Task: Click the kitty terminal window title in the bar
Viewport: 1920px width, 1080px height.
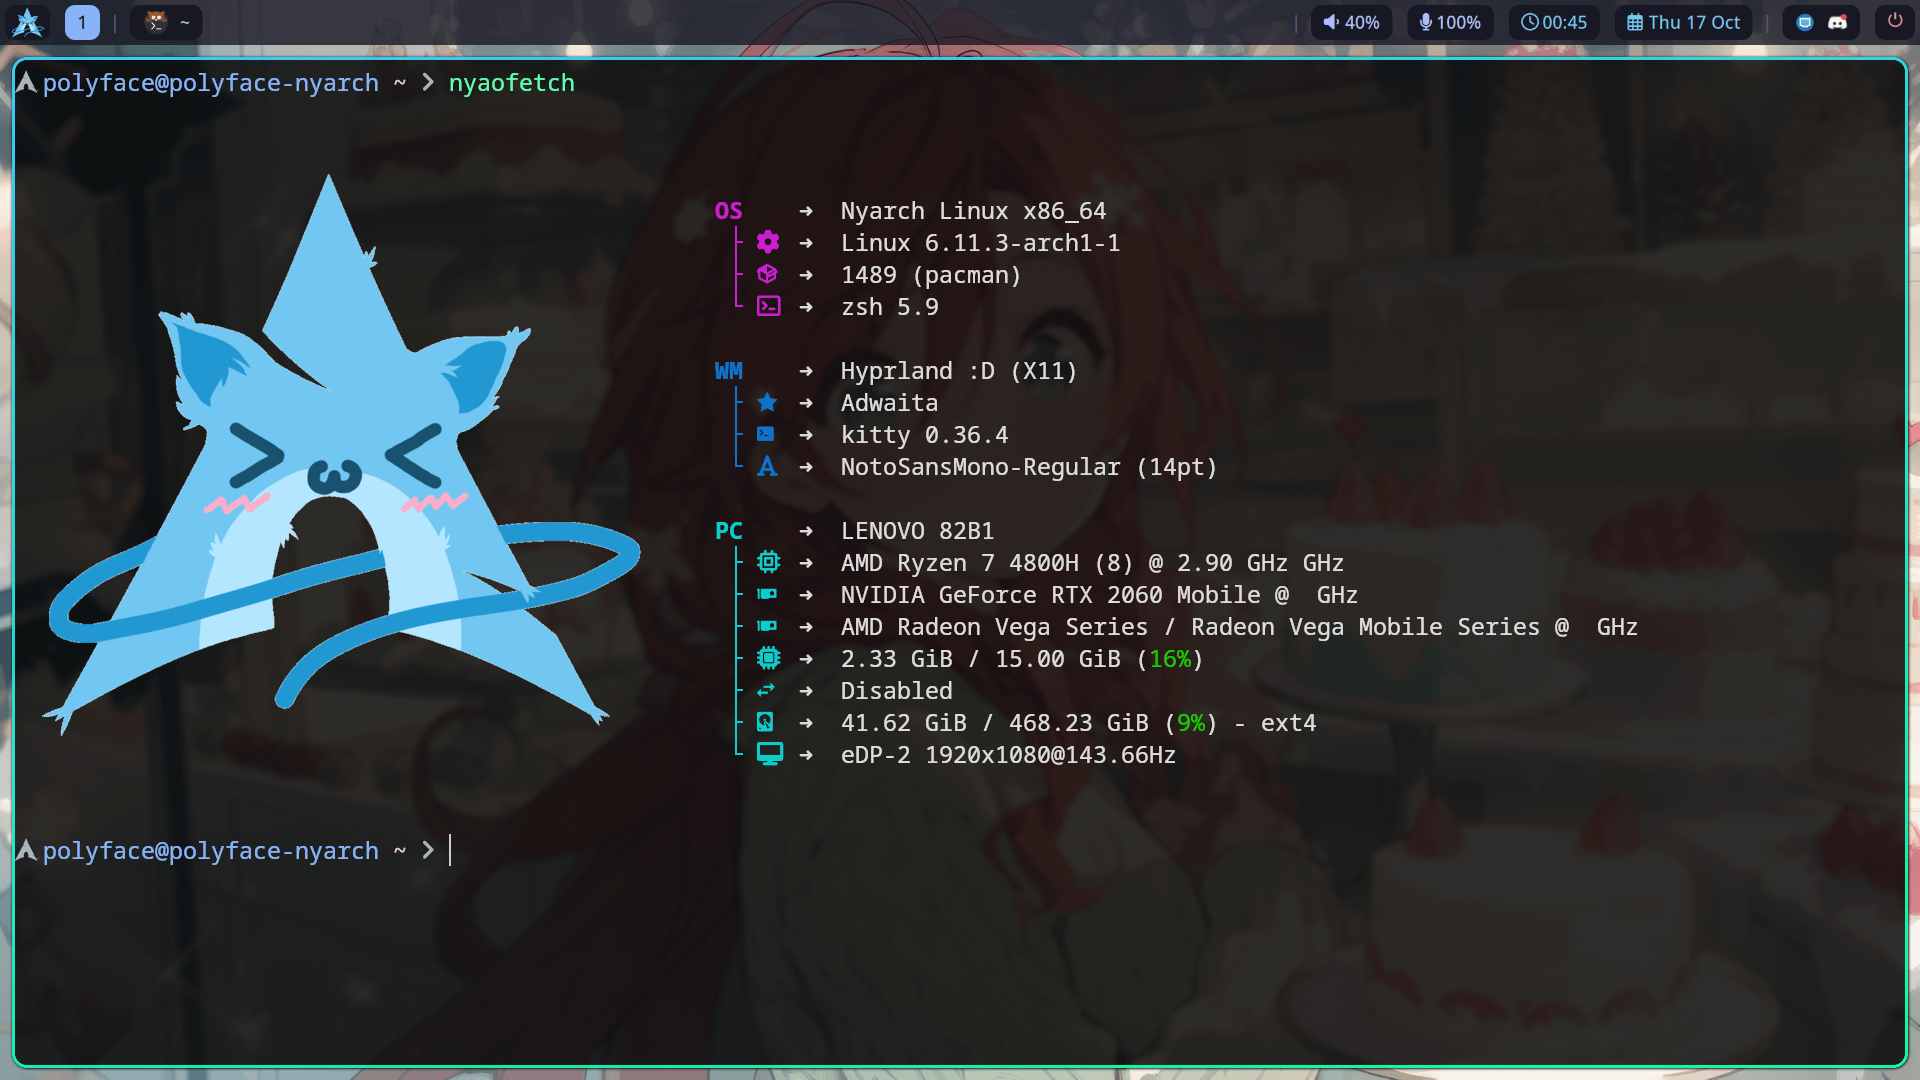Action: [x=167, y=22]
